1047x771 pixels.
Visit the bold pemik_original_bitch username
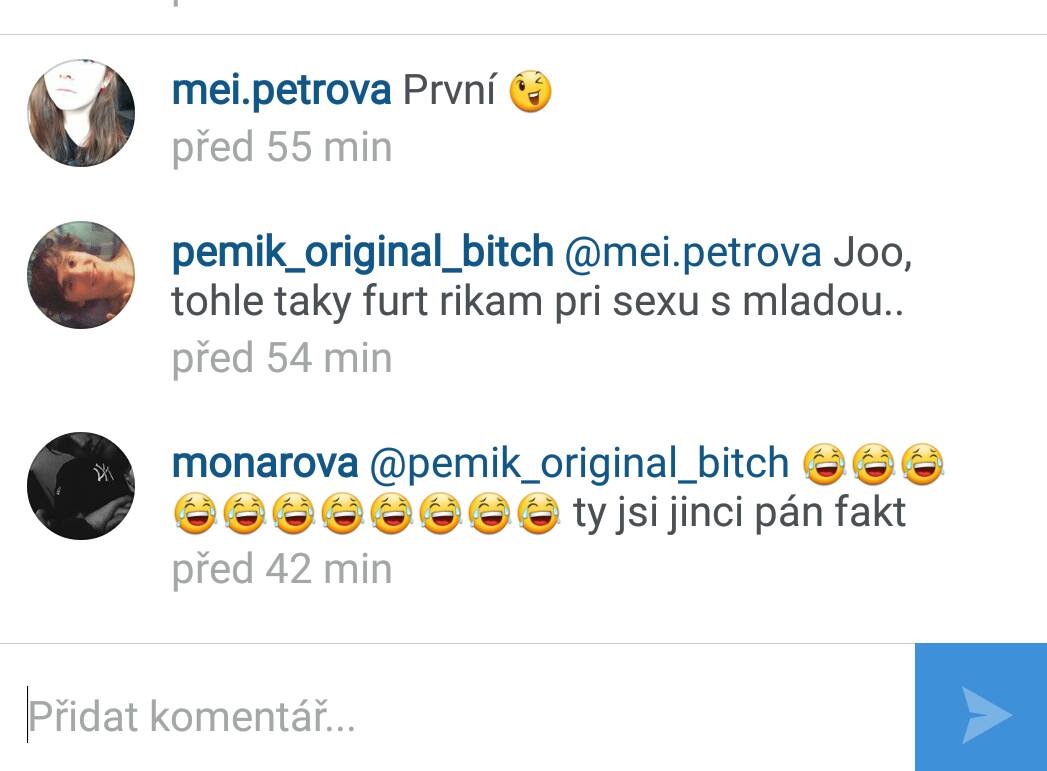(363, 252)
